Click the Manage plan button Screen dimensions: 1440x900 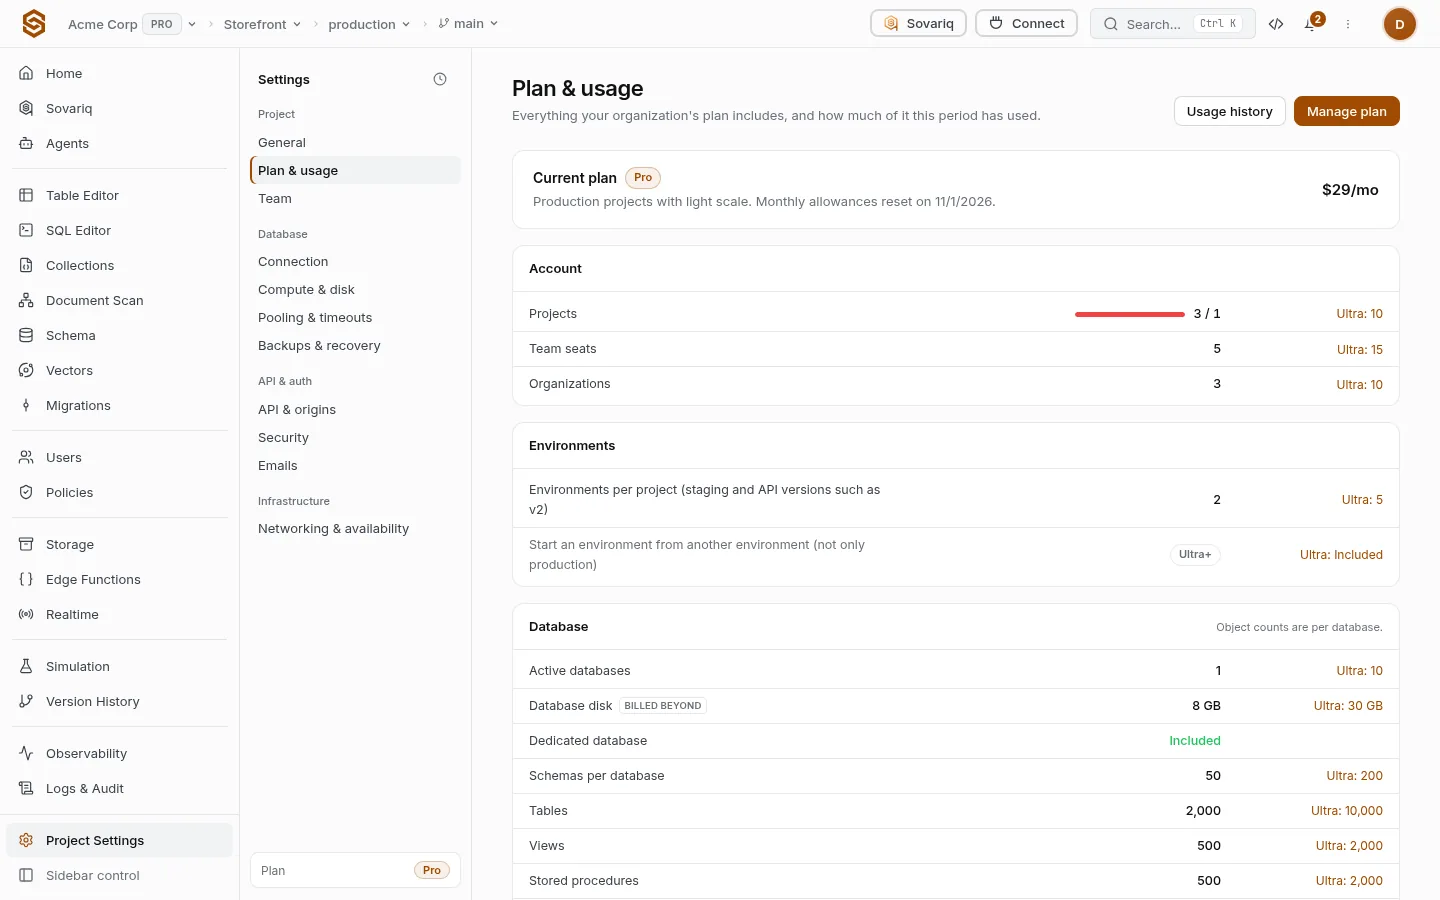pos(1346,111)
